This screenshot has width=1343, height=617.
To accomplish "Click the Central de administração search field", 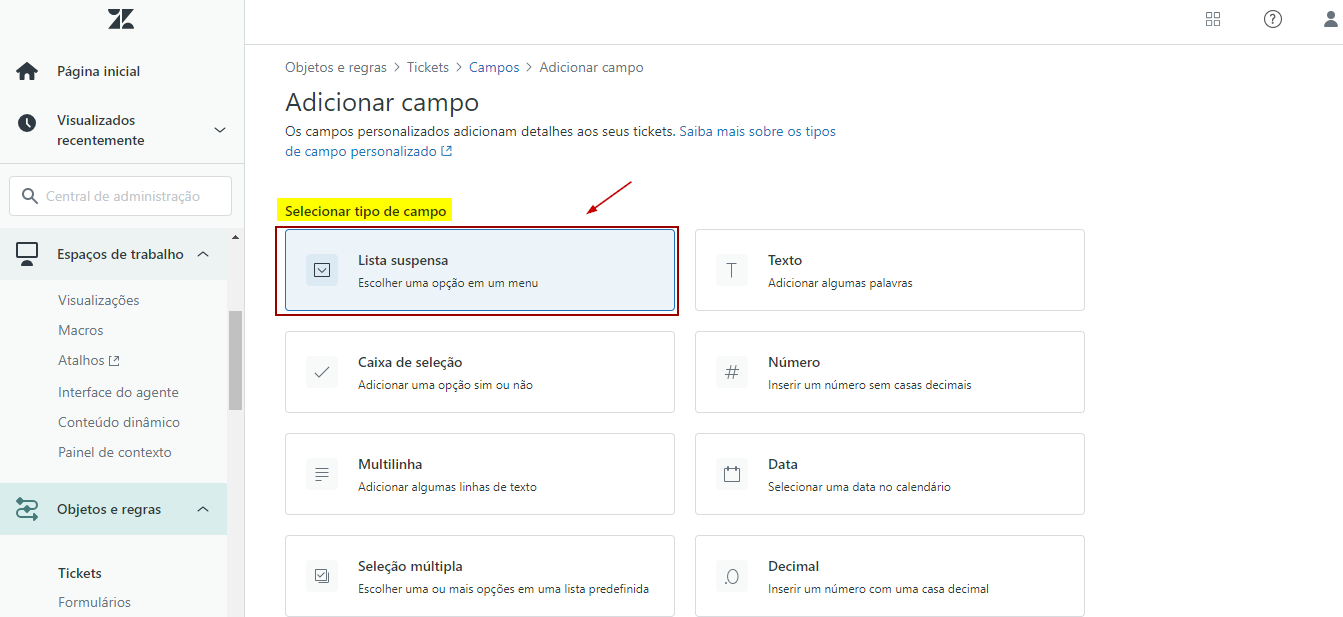I will pos(122,196).
